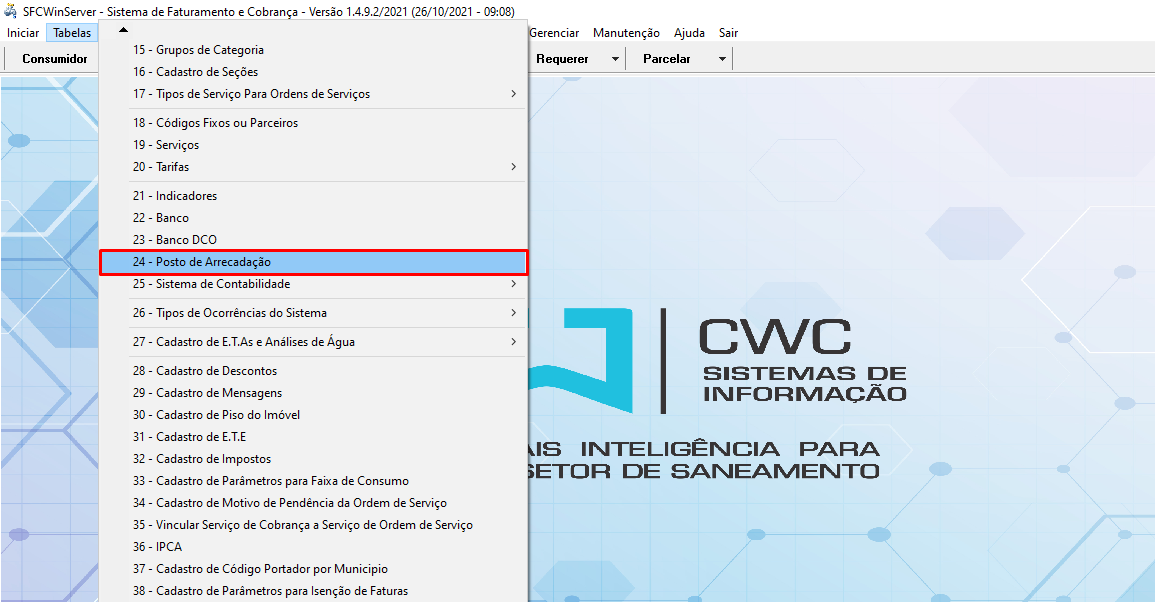Image resolution: width=1155 pixels, height=602 pixels.
Task: Click the Requerer toolbar button
Action: tap(562, 59)
